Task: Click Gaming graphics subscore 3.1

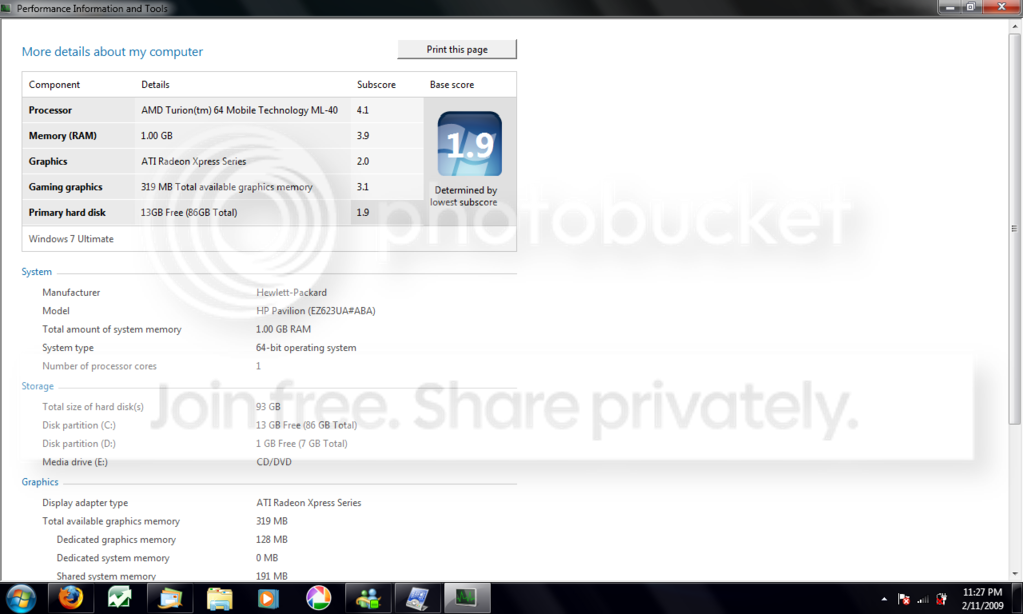Action: [363, 187]
